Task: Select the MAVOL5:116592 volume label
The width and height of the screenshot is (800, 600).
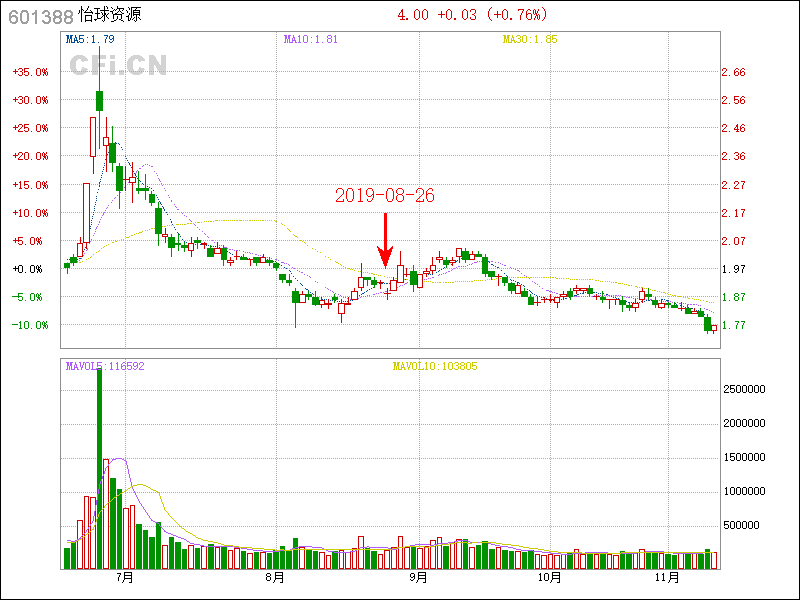Action: tap(105, 366)
